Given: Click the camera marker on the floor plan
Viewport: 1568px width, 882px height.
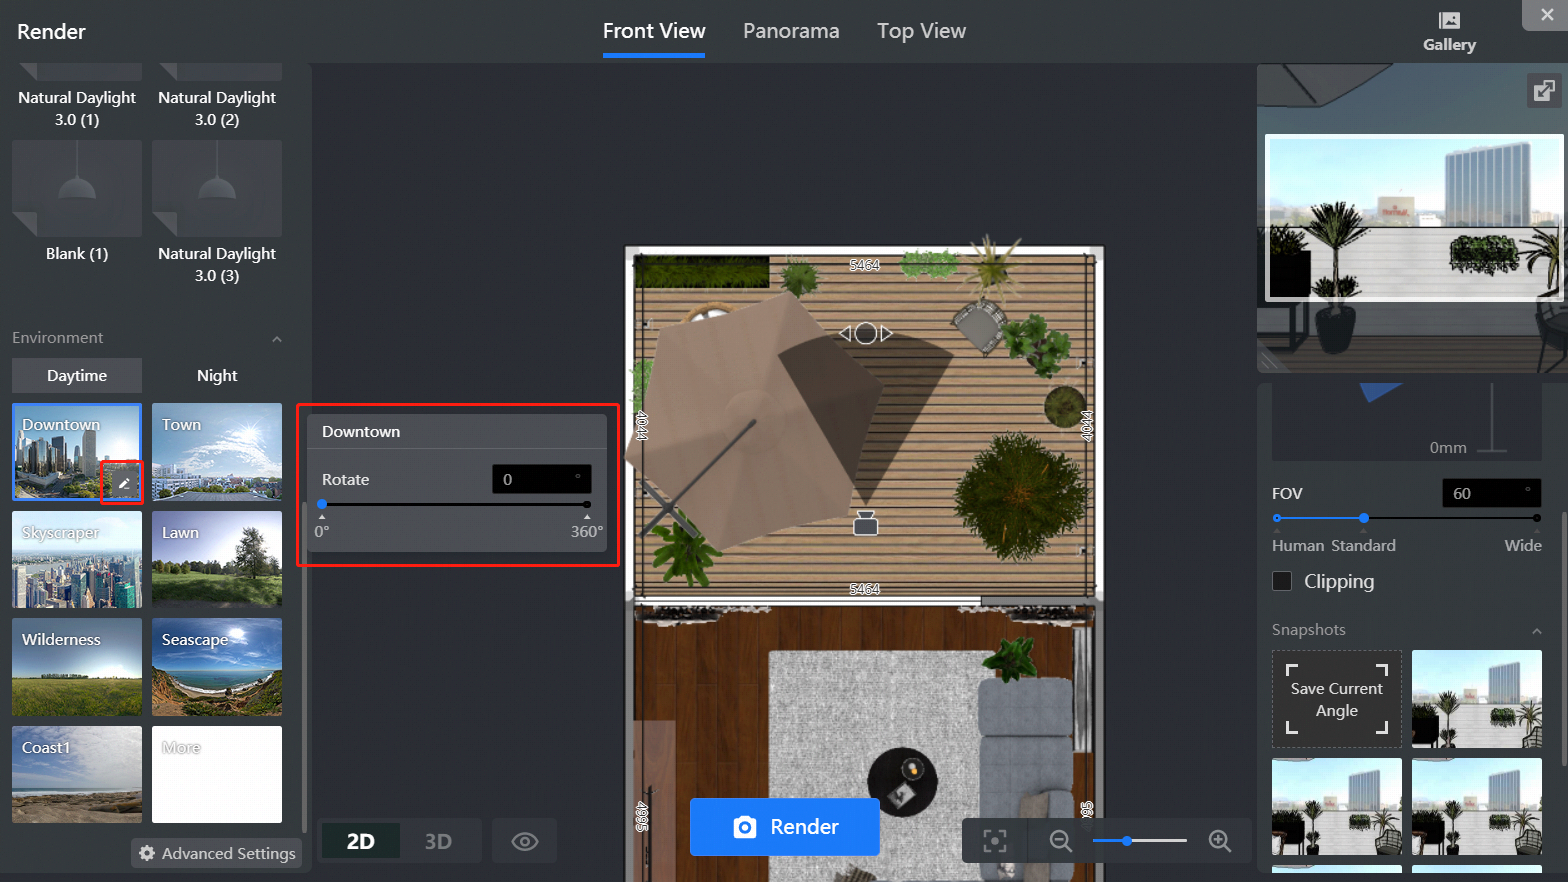Looking at the screenshot, I should 865,523.
